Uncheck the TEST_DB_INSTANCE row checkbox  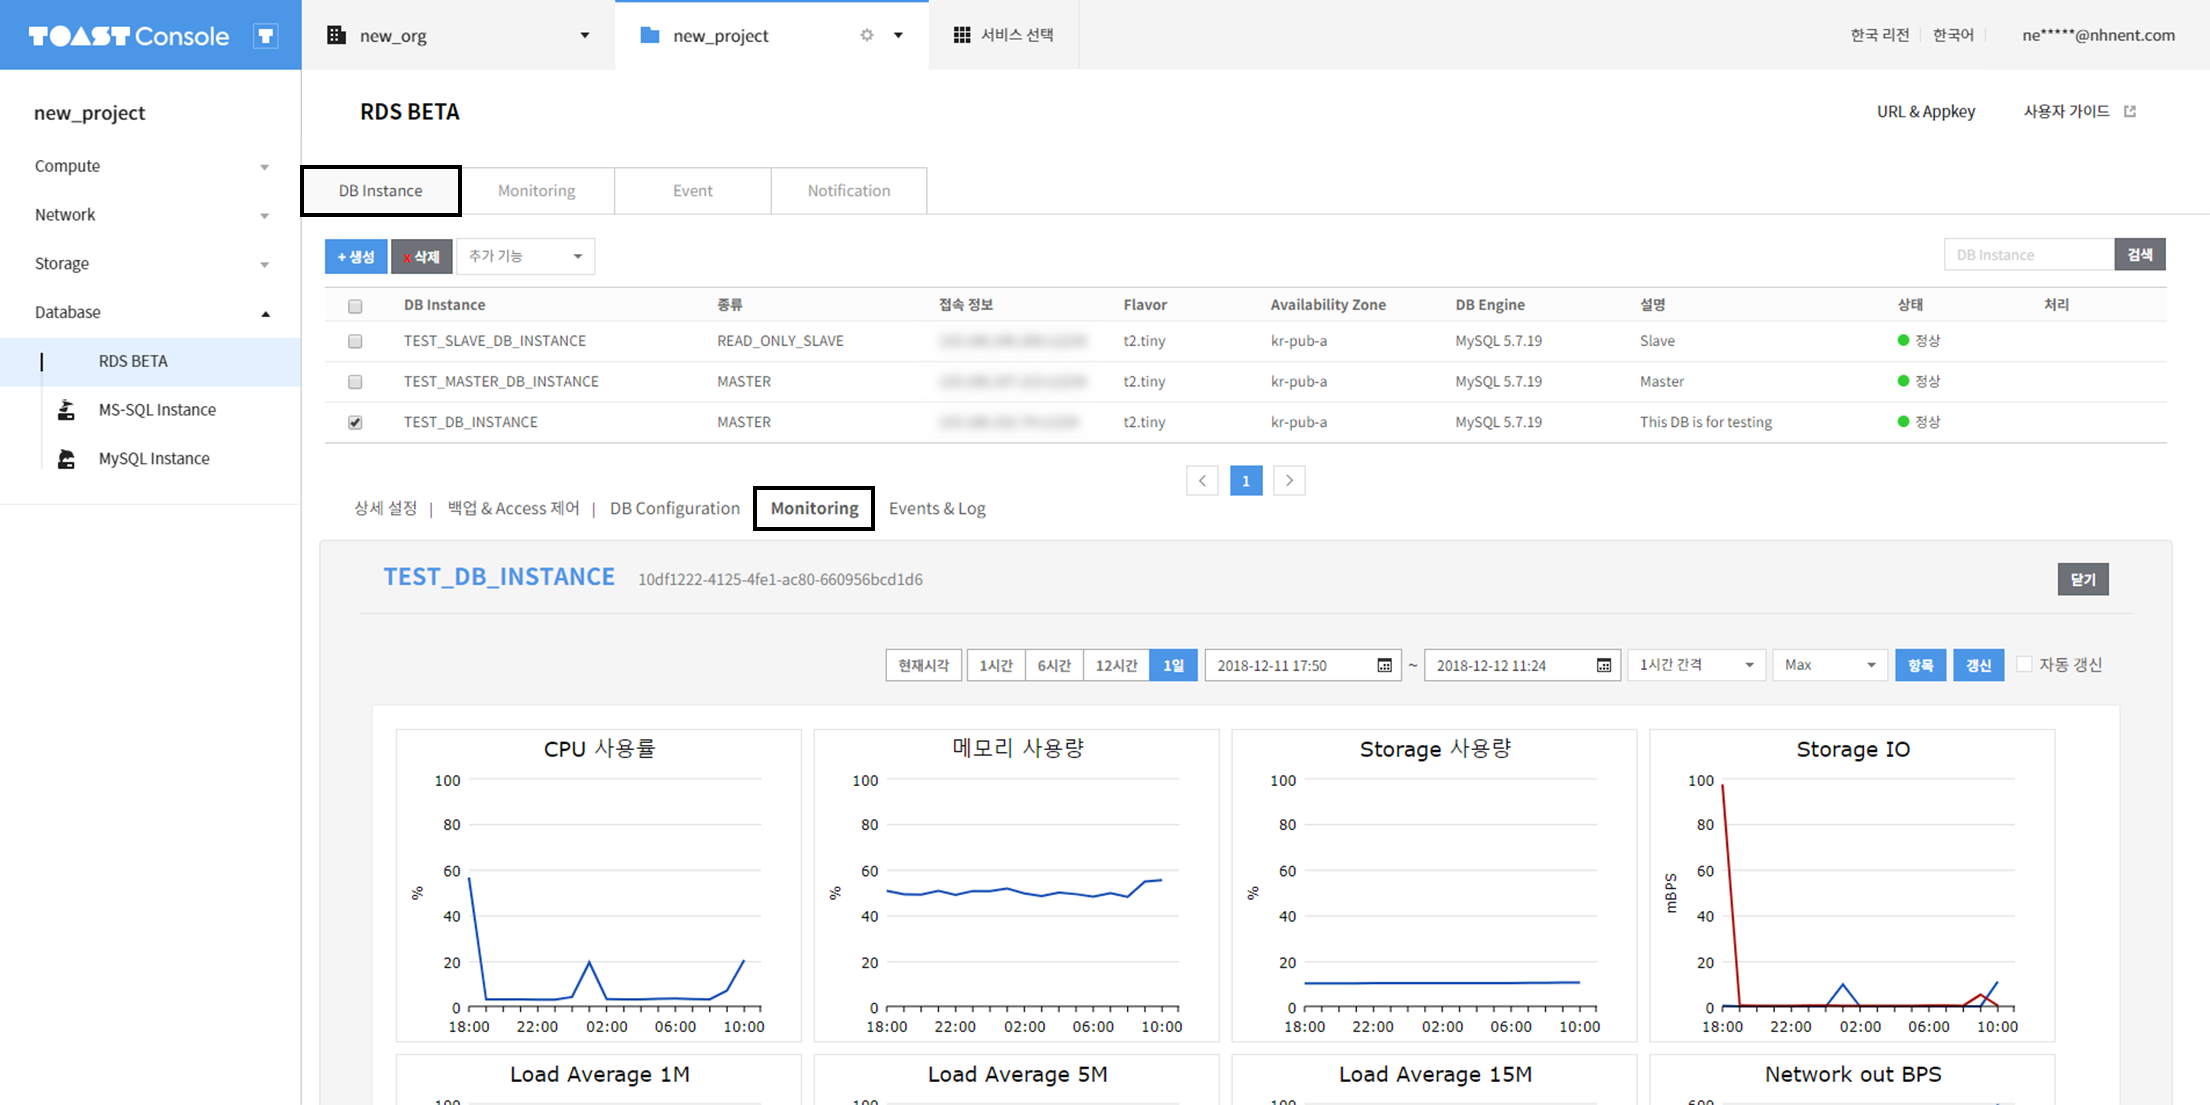[x=355, y=422]
